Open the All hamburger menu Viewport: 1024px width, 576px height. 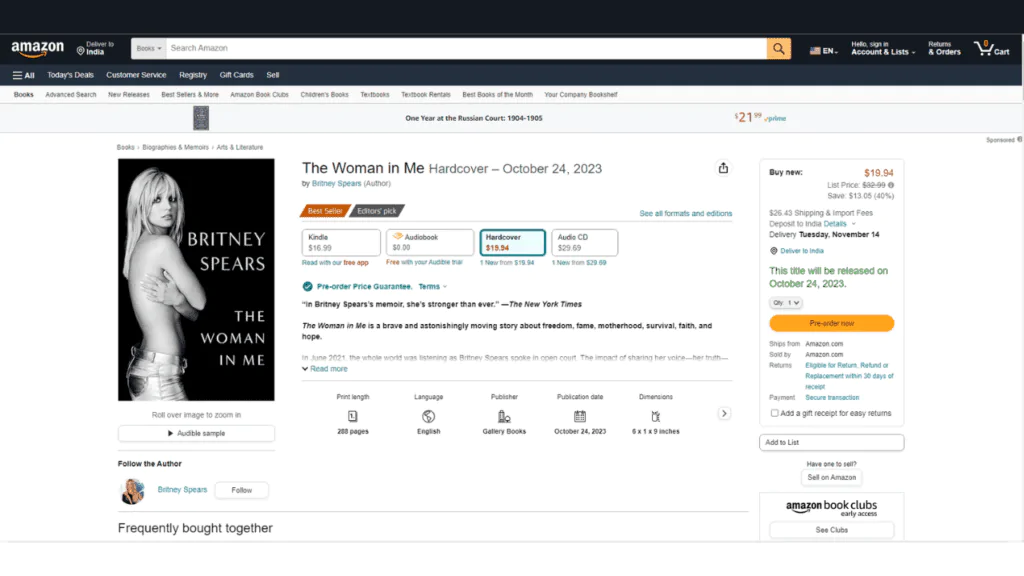point(24,75)
